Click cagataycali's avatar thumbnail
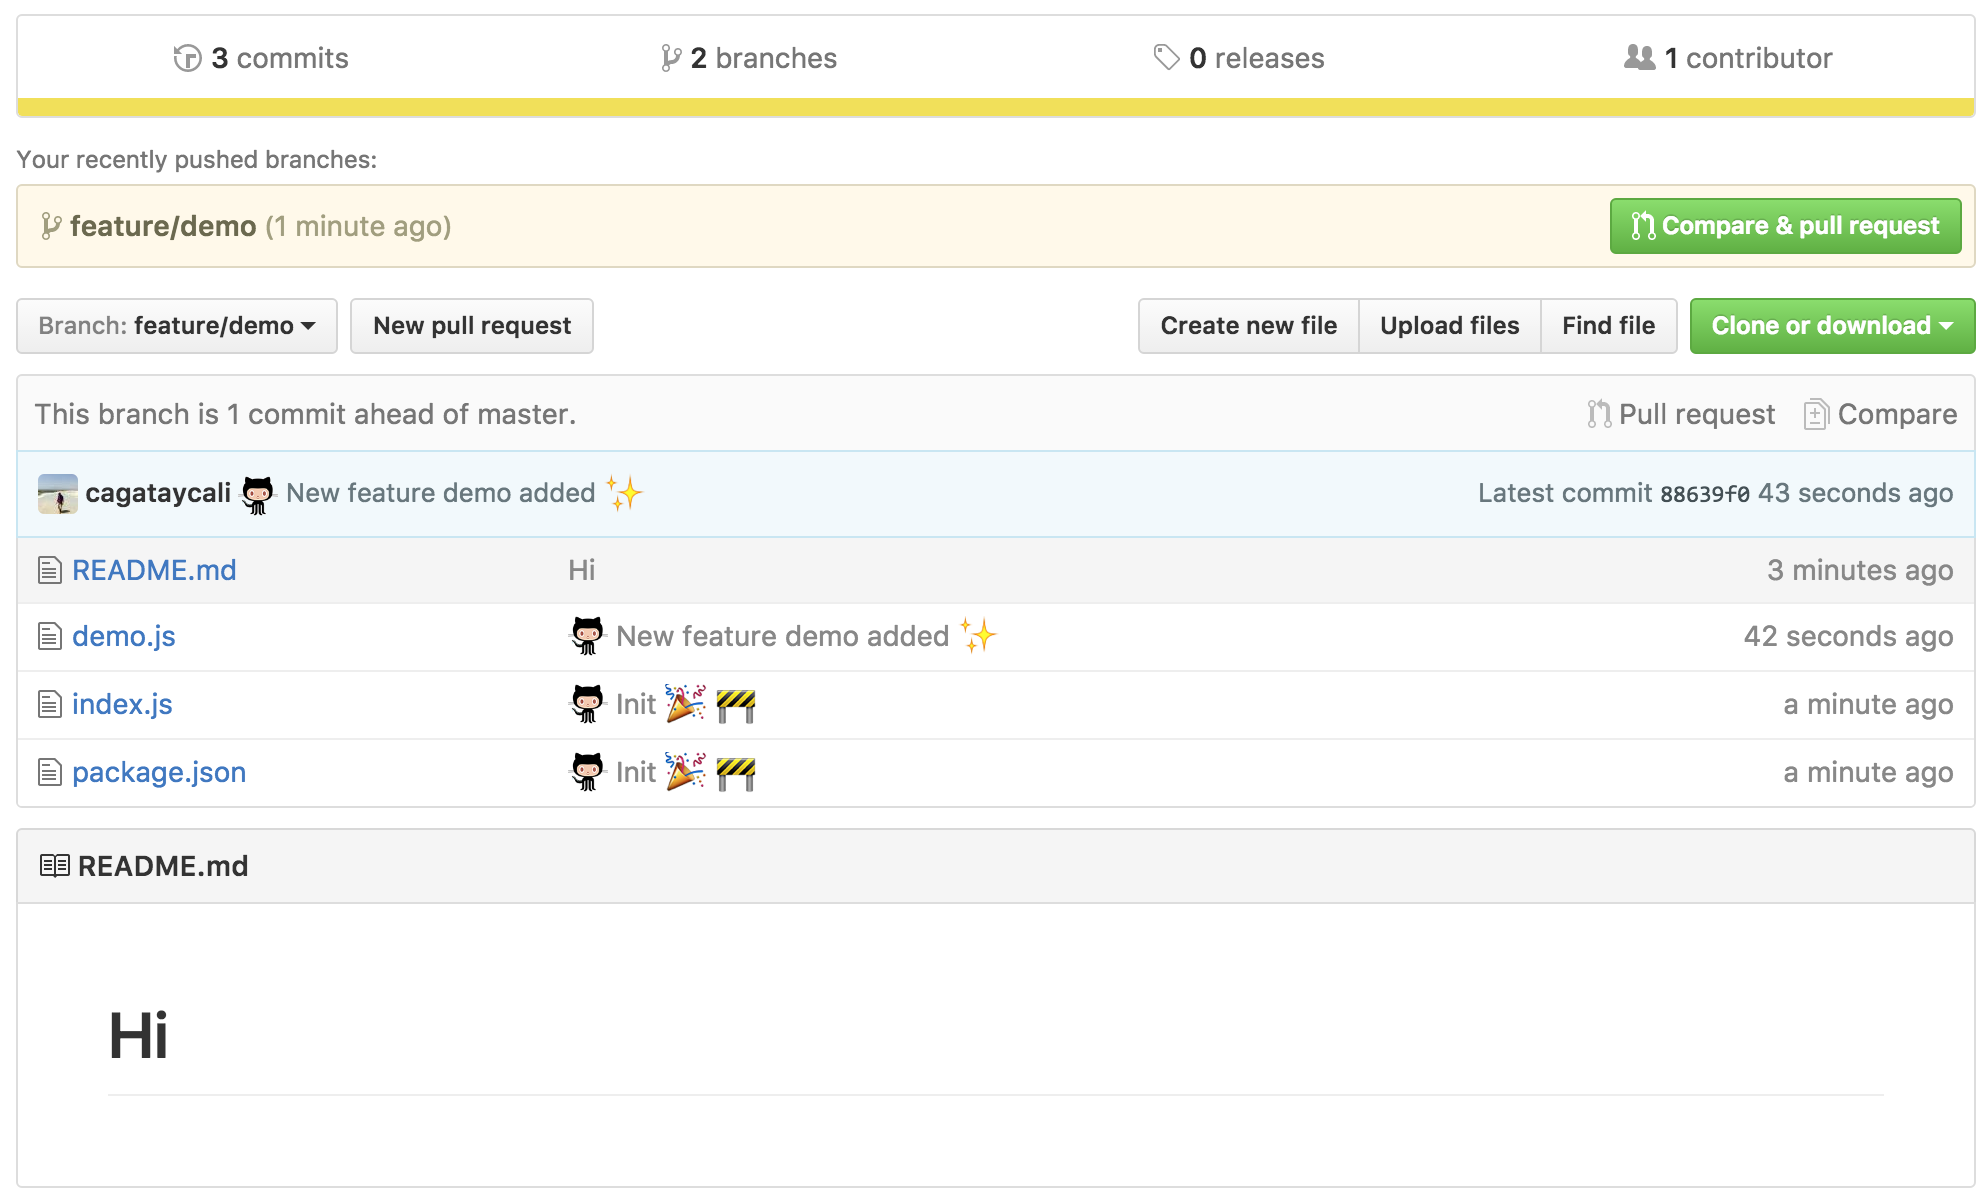 pos(58,494)
